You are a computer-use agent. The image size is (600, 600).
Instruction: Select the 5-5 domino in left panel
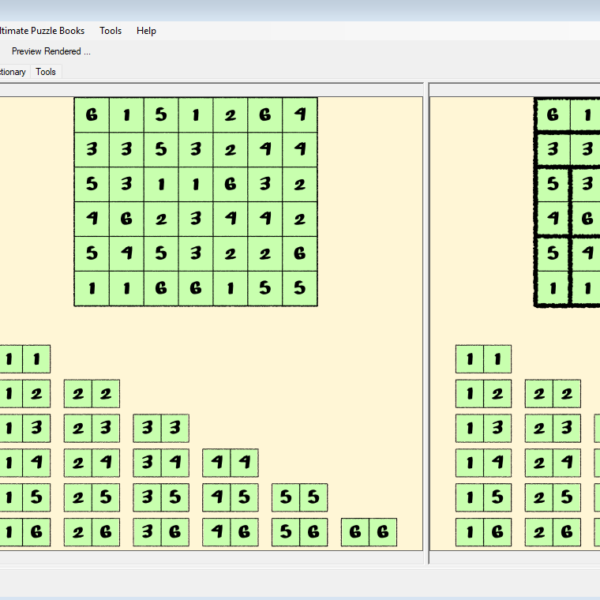tap(300, 498)
